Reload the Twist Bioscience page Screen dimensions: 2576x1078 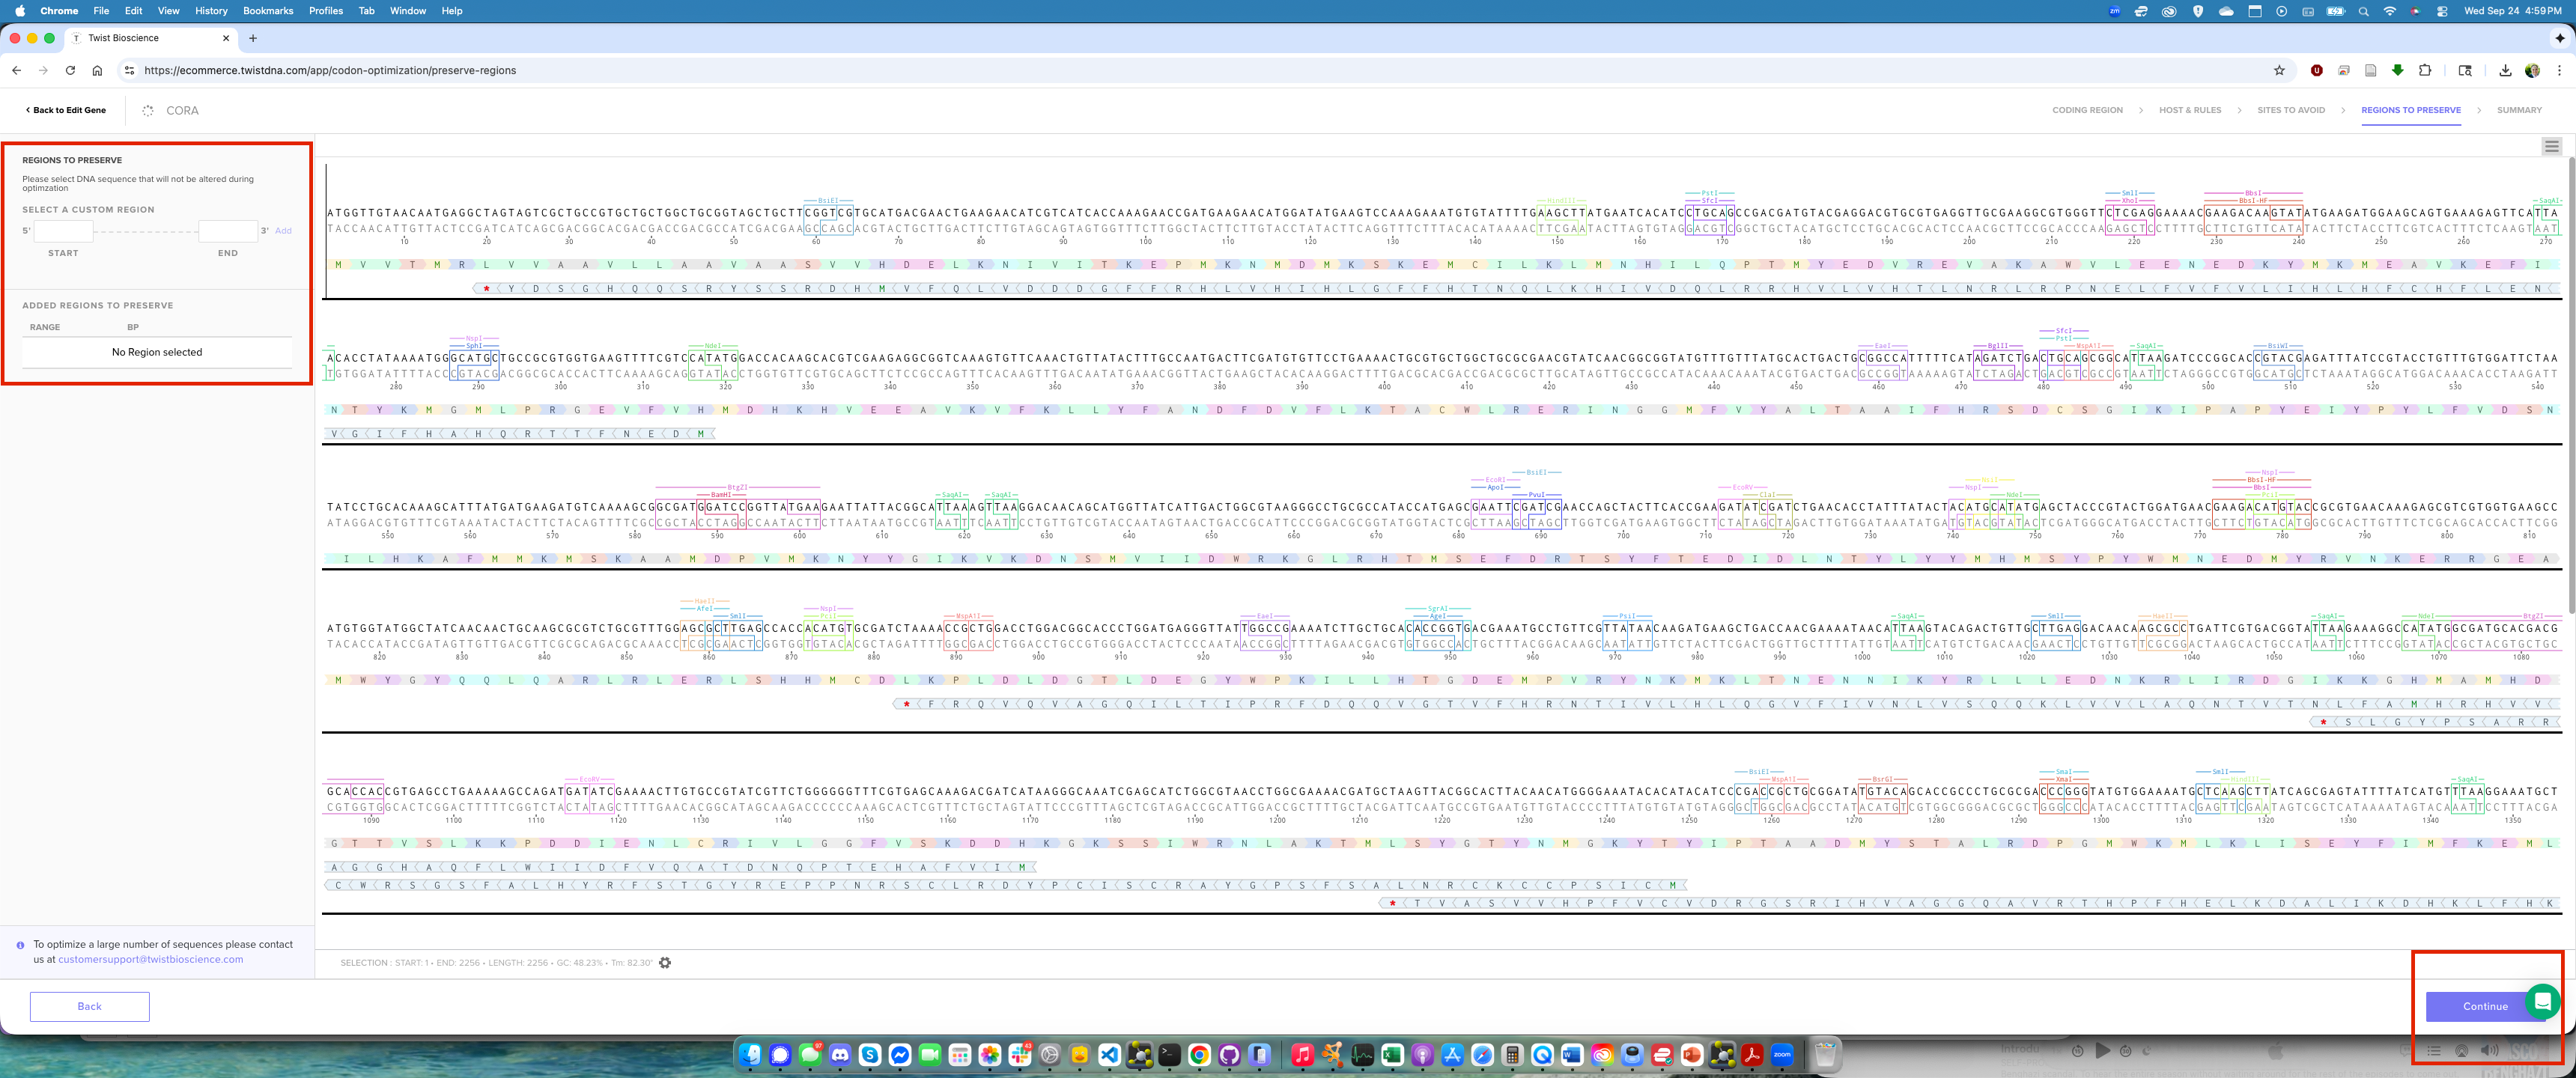pos(70,70)
